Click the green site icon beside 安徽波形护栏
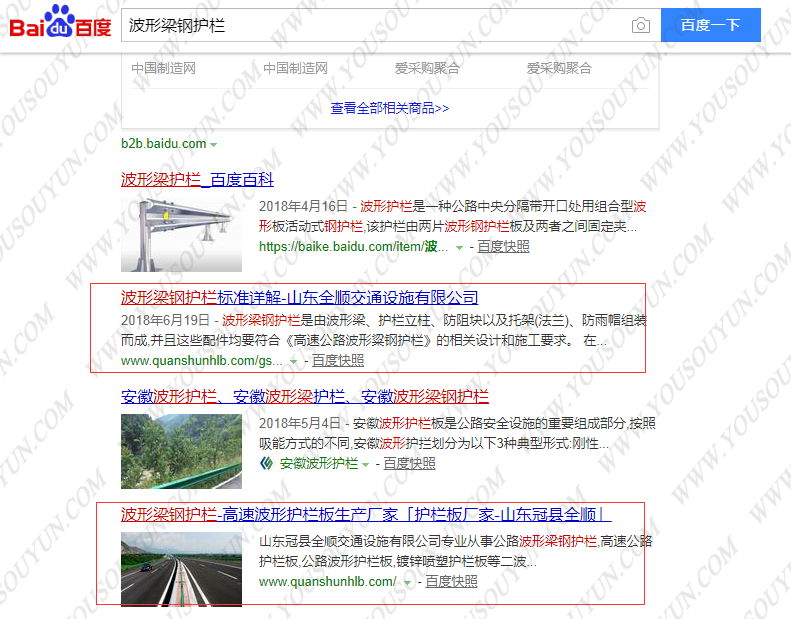This screenshot has height=619, width=791. 266,463
